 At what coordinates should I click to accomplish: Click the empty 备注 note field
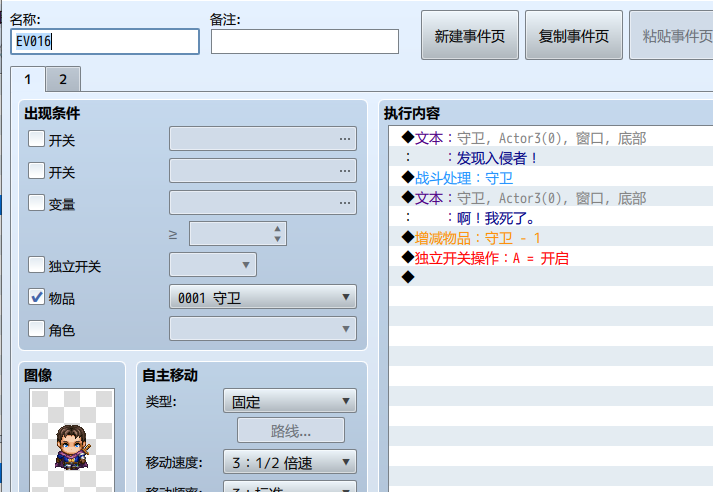[x=305, y=41]
